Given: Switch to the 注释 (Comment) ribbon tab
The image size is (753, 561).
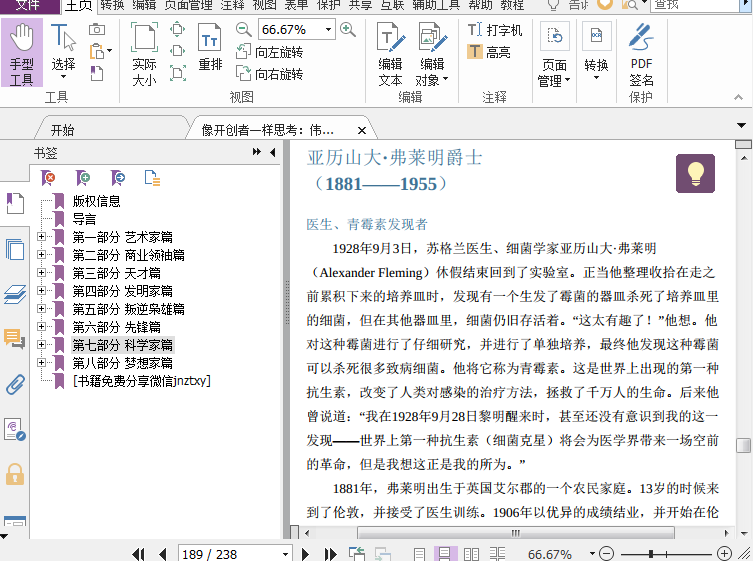Looking at the screenshot, I should click(233, 5).
